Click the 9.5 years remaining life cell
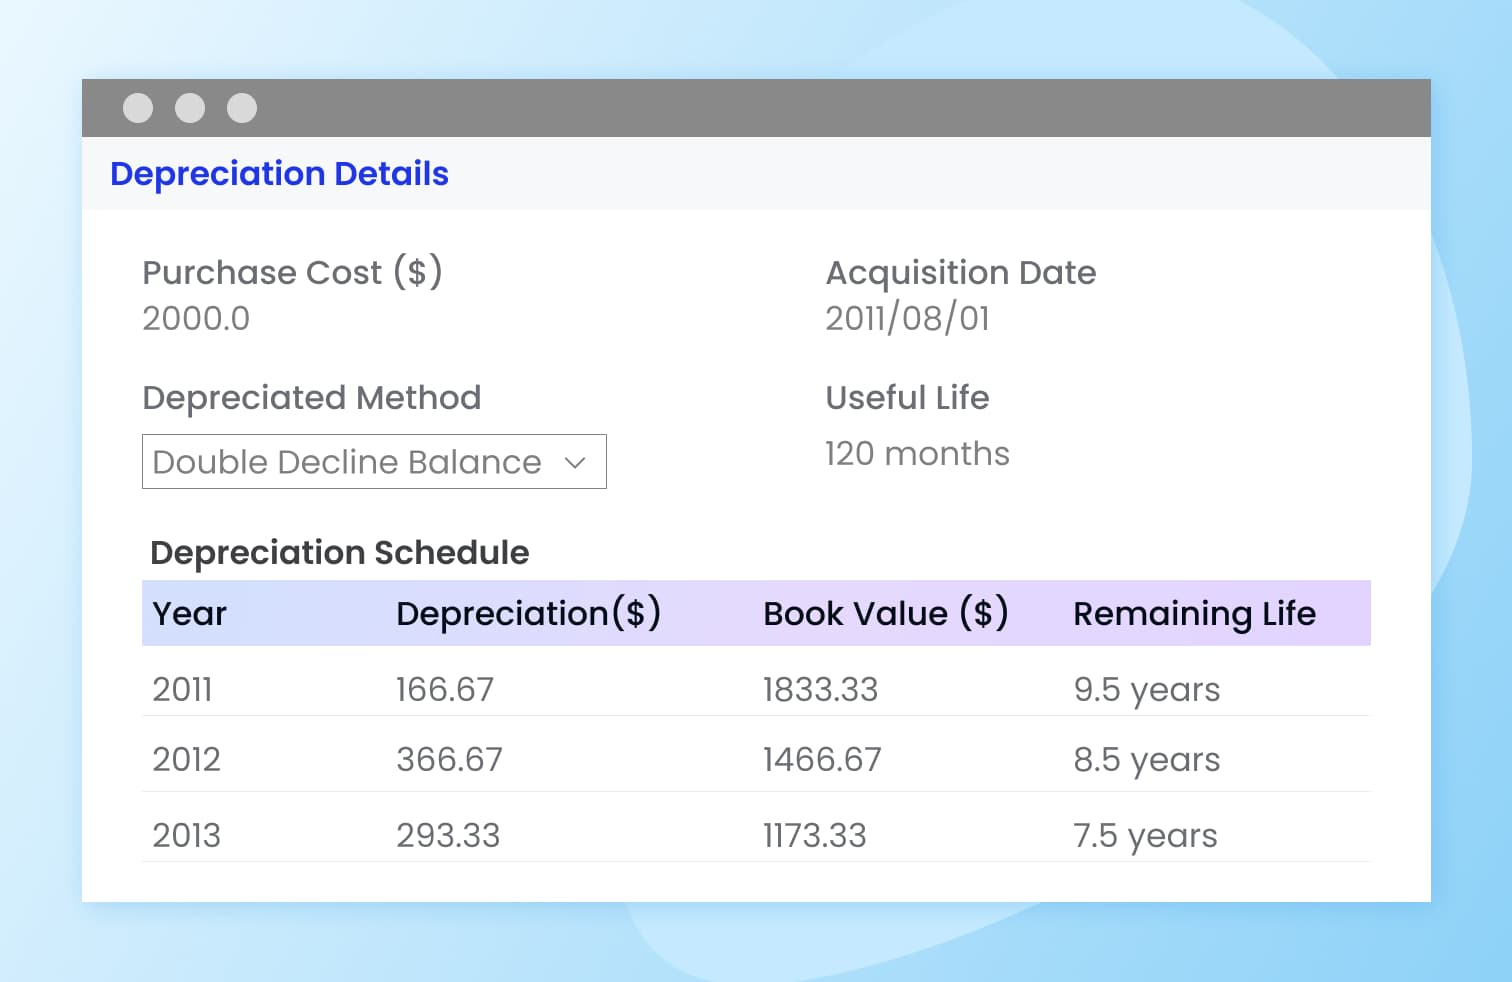 point(1146,690)
